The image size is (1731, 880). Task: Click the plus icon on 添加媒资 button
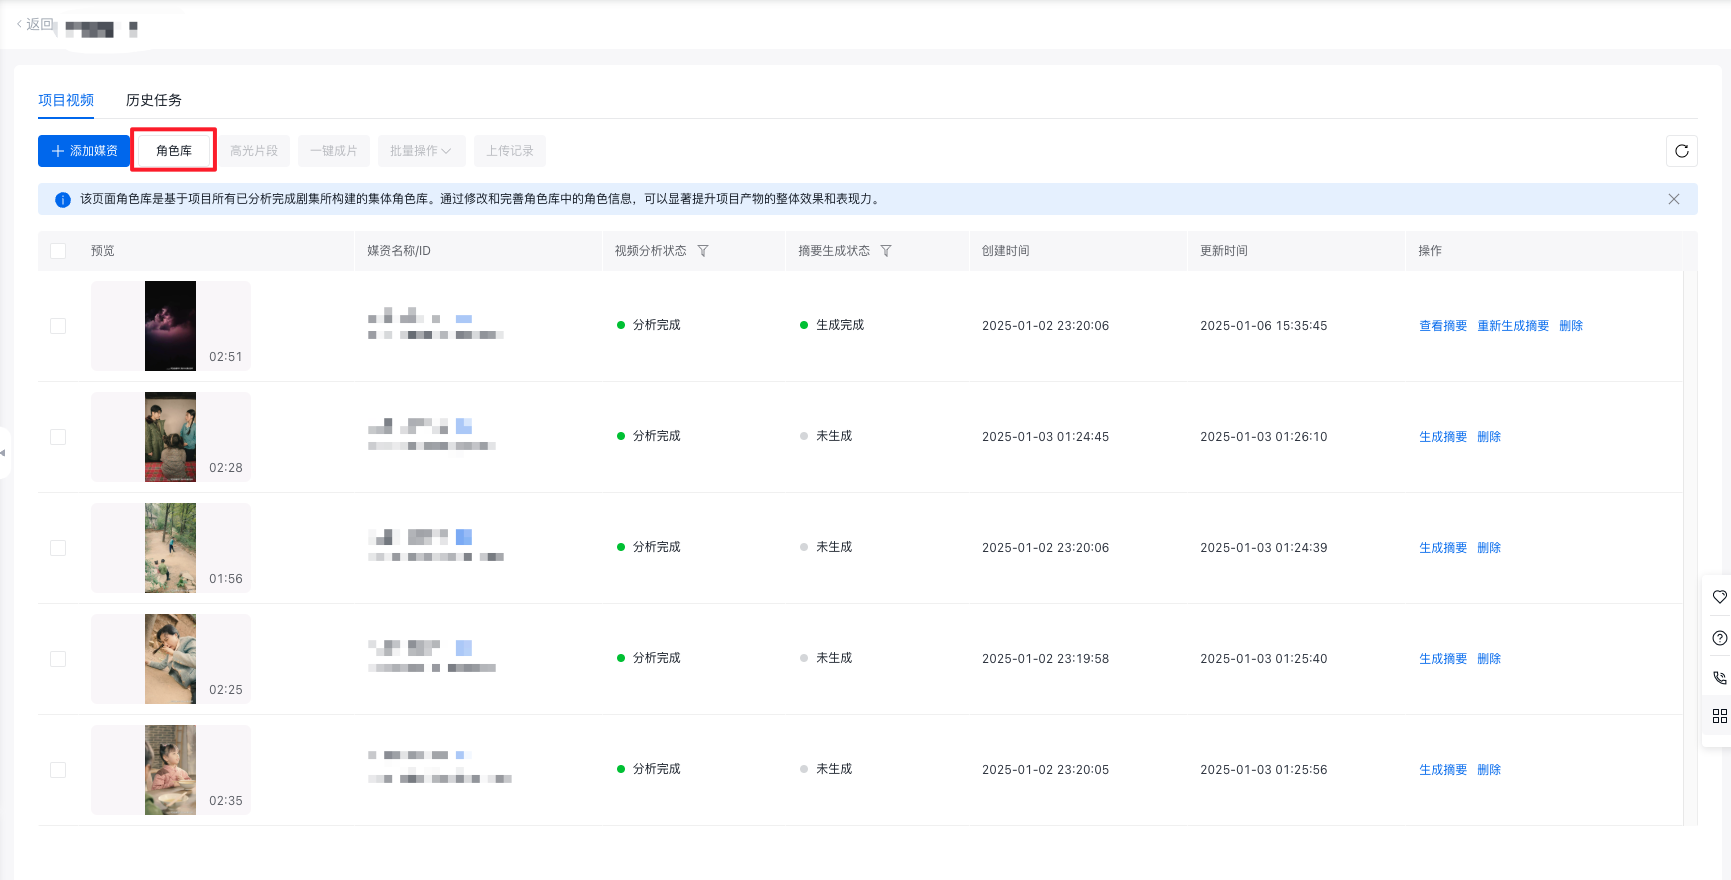coord(58,151)
